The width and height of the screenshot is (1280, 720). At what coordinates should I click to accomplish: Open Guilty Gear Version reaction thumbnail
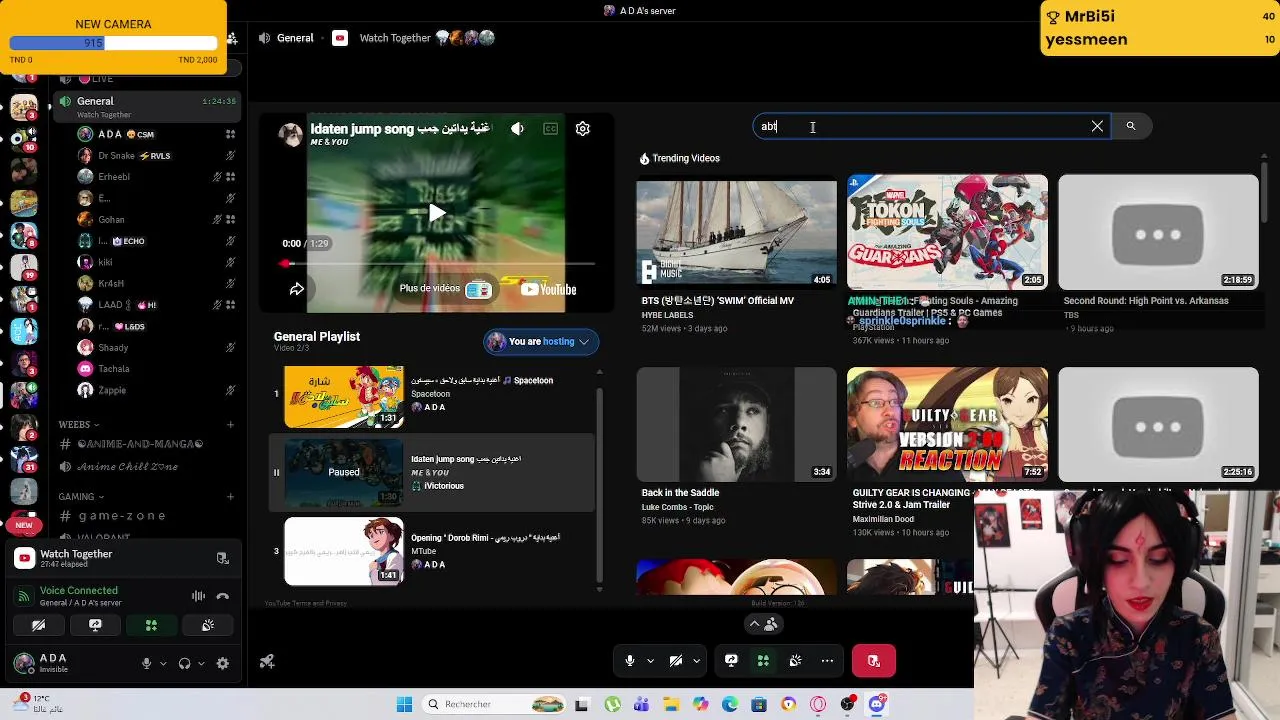click(947, 424)
